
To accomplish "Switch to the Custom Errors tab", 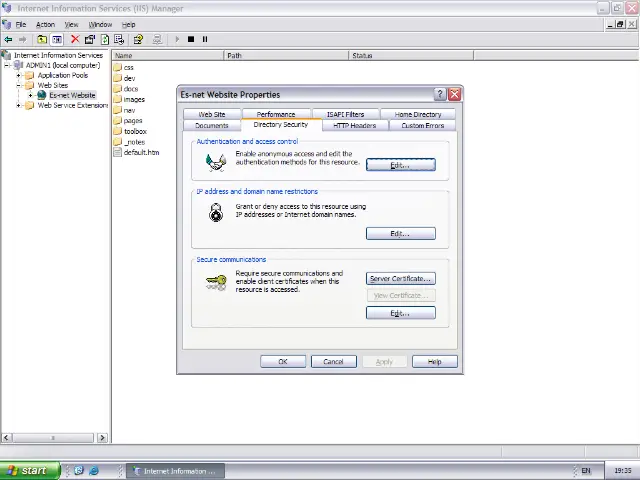I will pyautogui.click(x=422, y=125).
